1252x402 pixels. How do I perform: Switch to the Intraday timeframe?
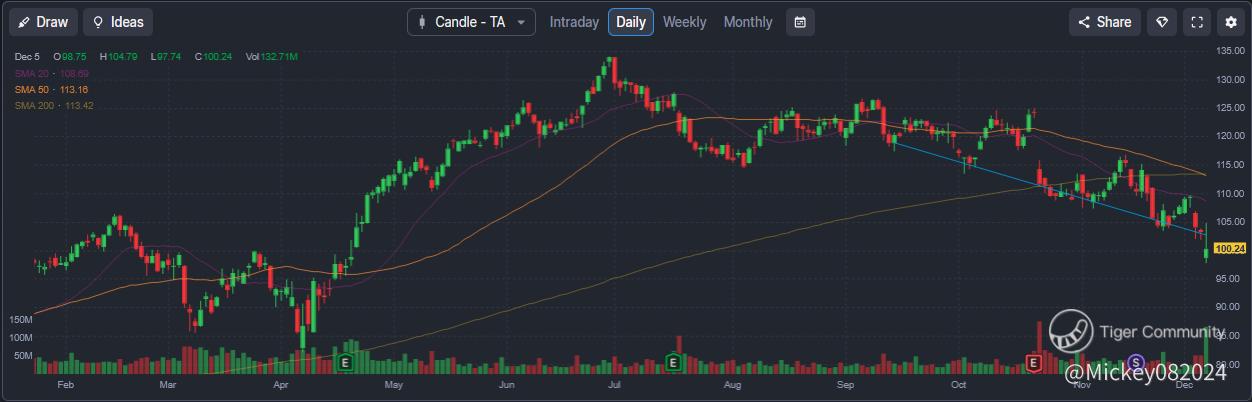[574, 22]
